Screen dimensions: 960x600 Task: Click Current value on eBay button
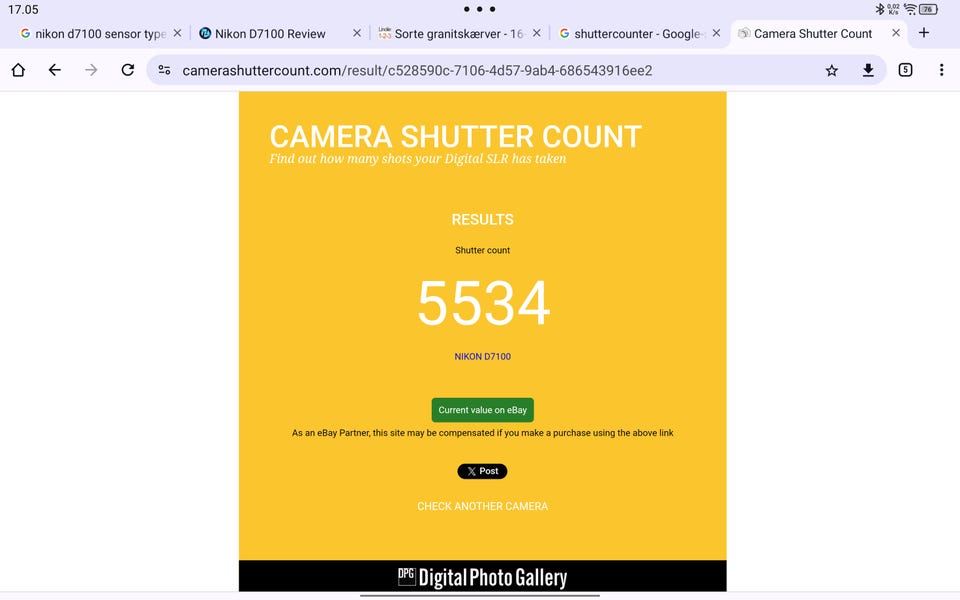[482, 410]
